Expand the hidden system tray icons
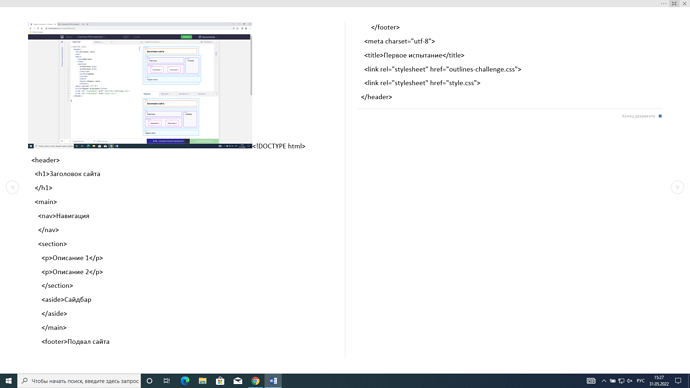The width and height of the screenshot is (690, 388). [604, 381]
